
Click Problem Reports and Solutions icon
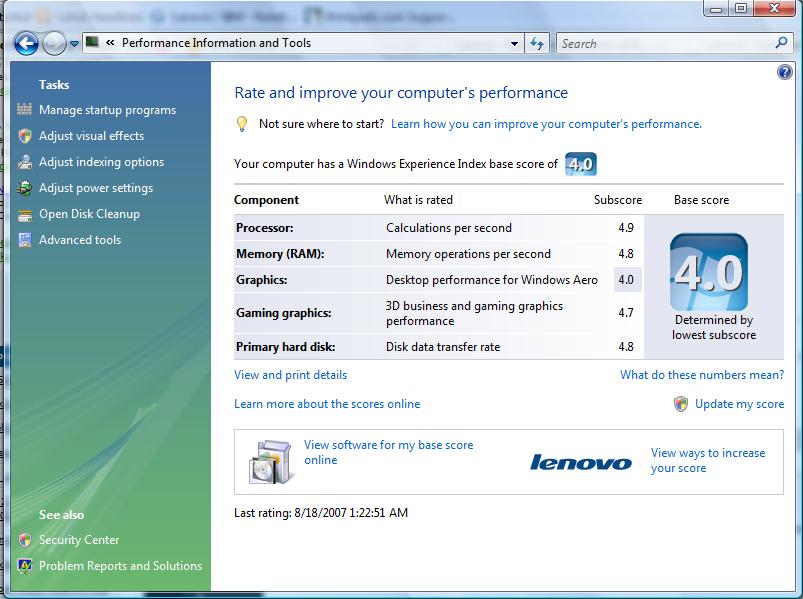[x=25, y=566]
